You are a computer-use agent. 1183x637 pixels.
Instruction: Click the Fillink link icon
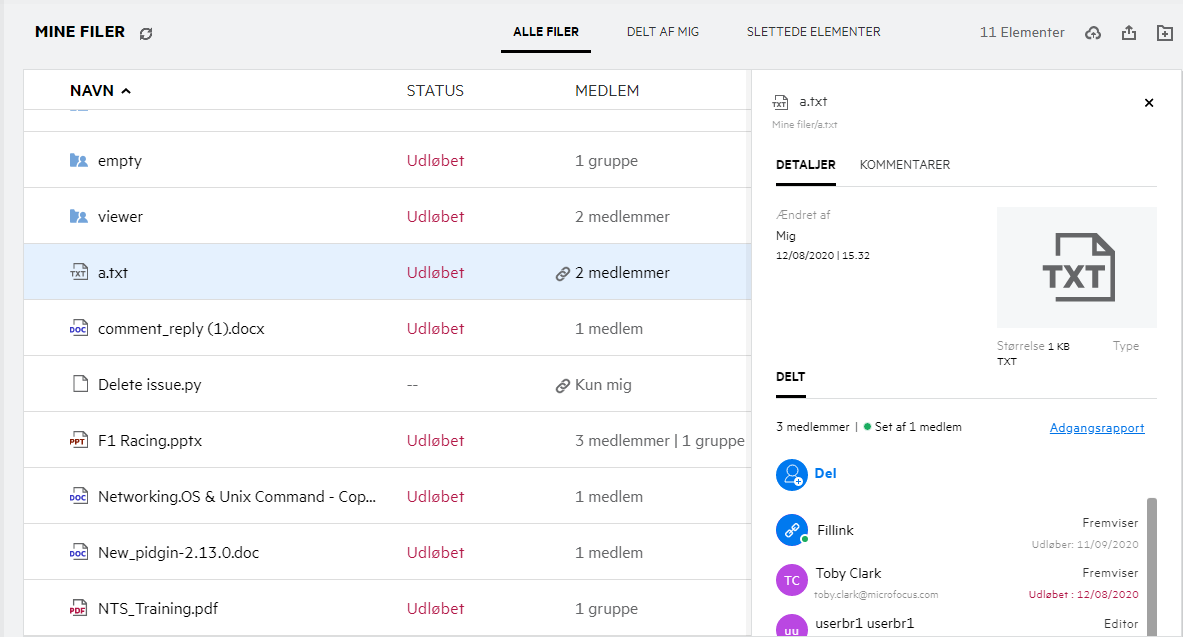point(791,530)
